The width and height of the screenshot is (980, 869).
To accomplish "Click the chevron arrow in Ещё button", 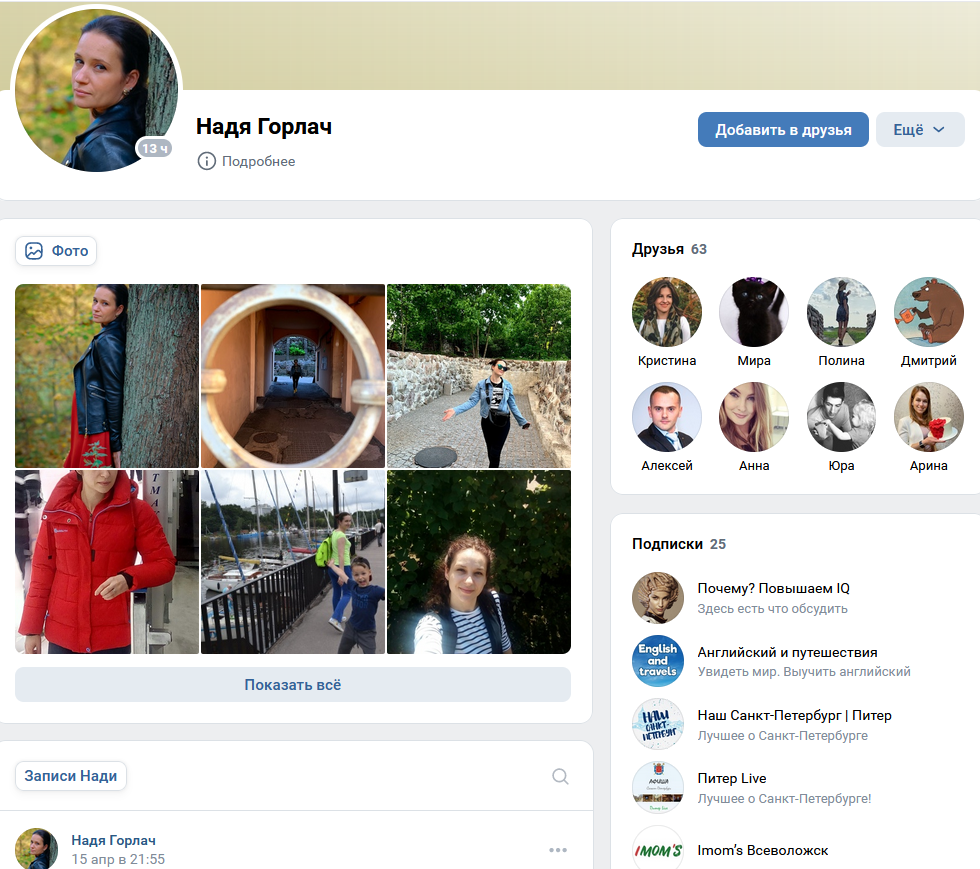I will coord(939,129).
